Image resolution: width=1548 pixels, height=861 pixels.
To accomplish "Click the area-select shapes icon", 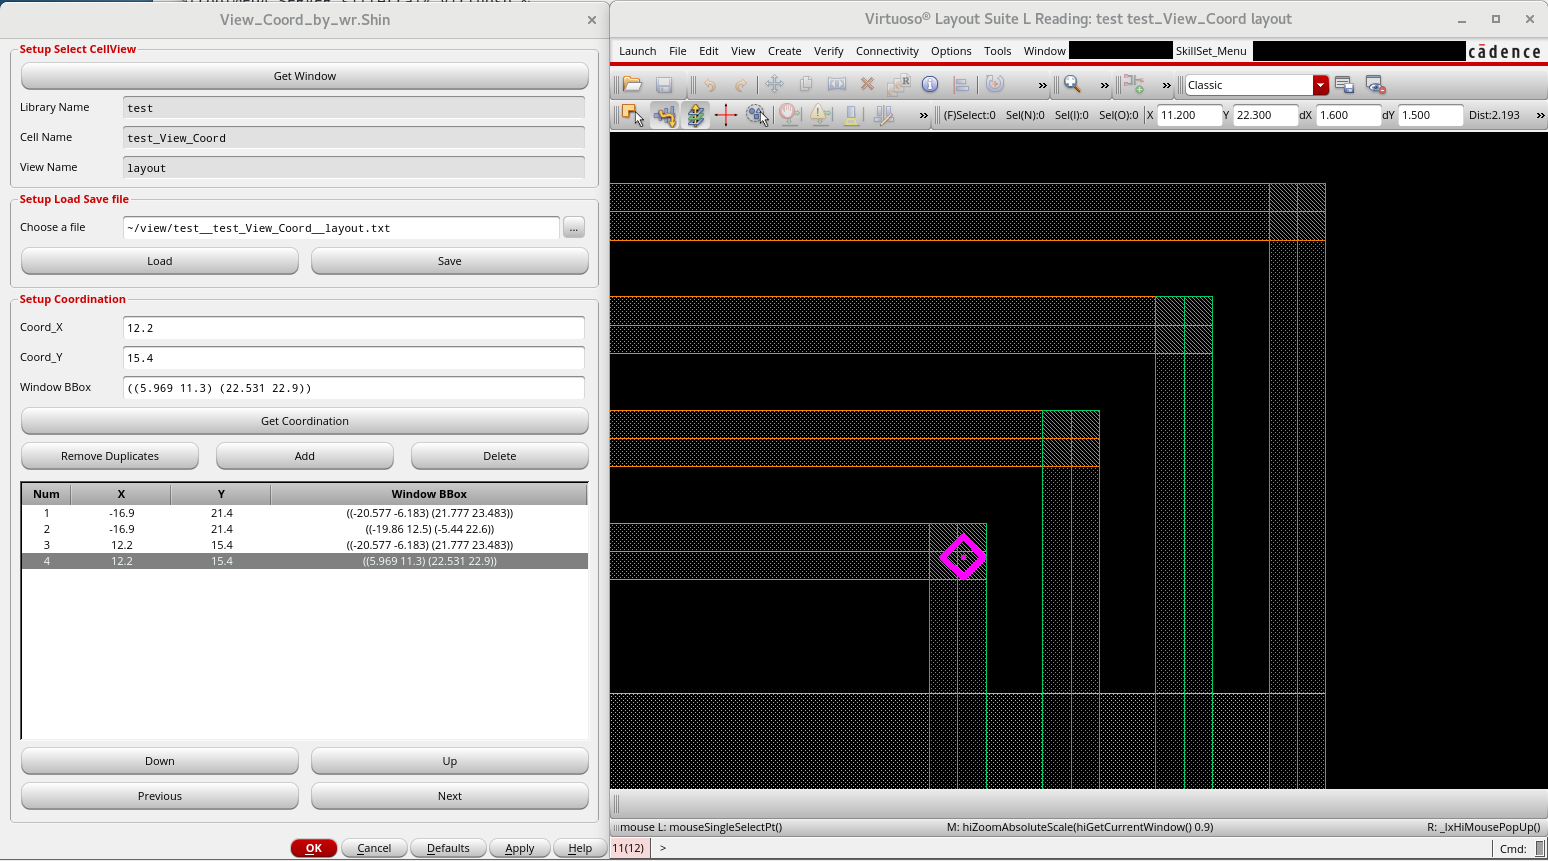I will tap(757, 115).
